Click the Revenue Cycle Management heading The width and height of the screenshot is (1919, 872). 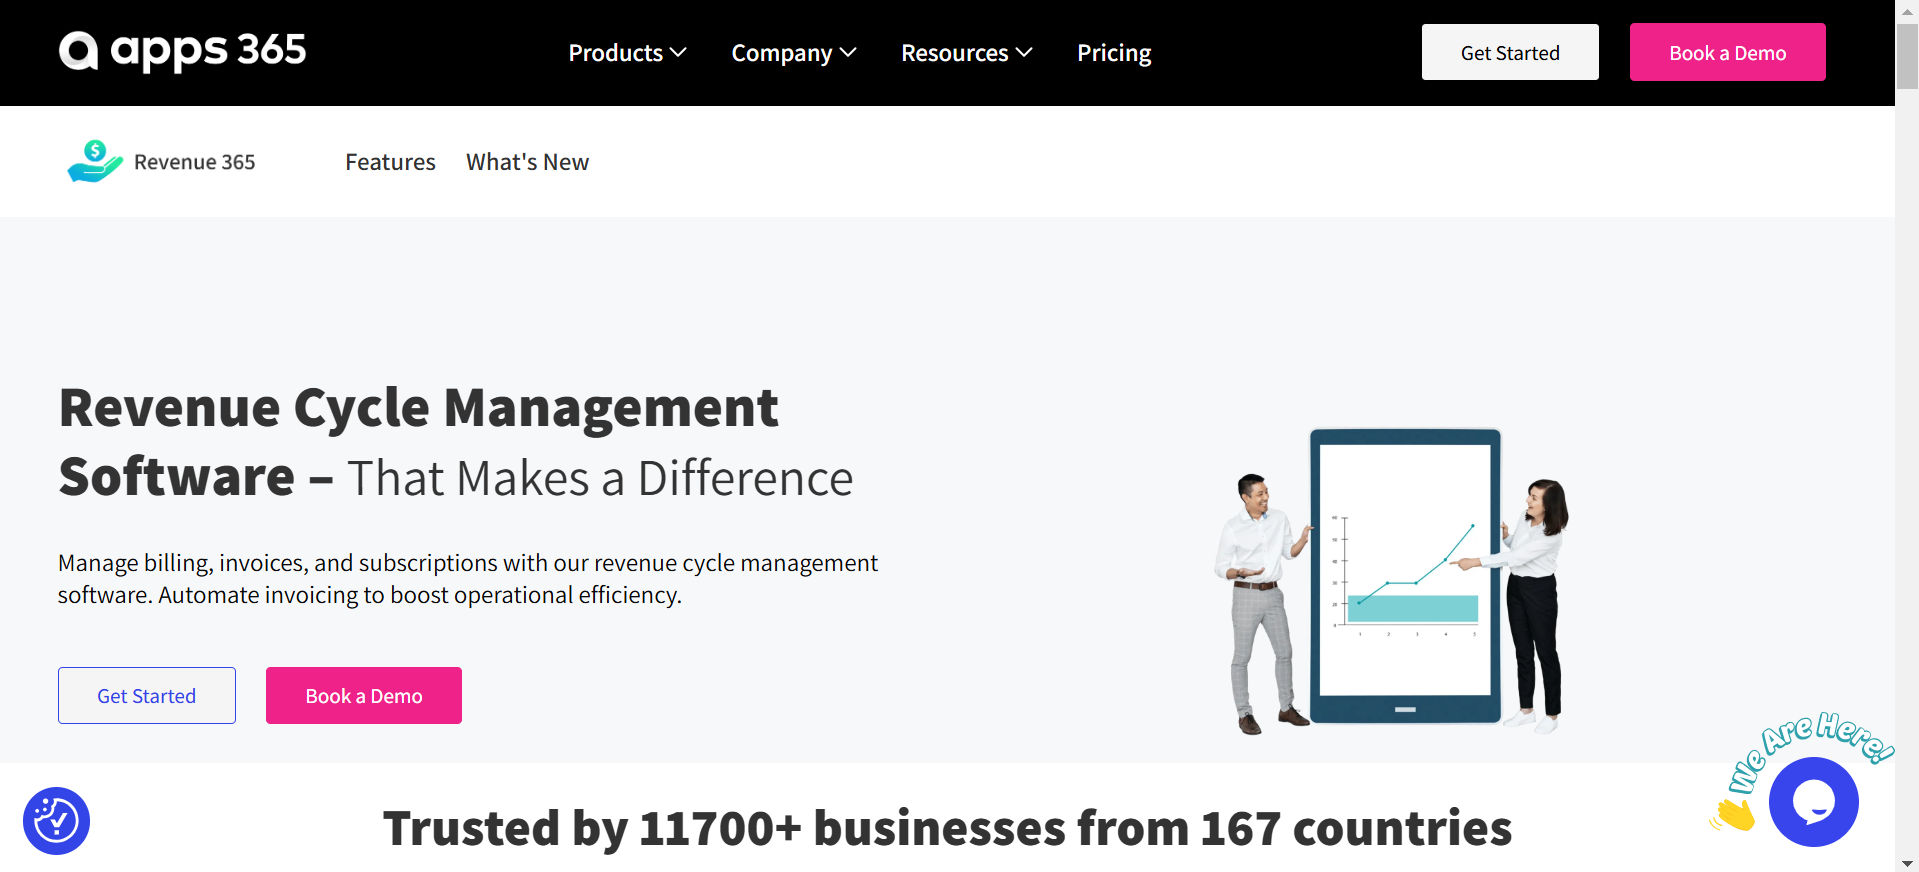tap(456, 442)
